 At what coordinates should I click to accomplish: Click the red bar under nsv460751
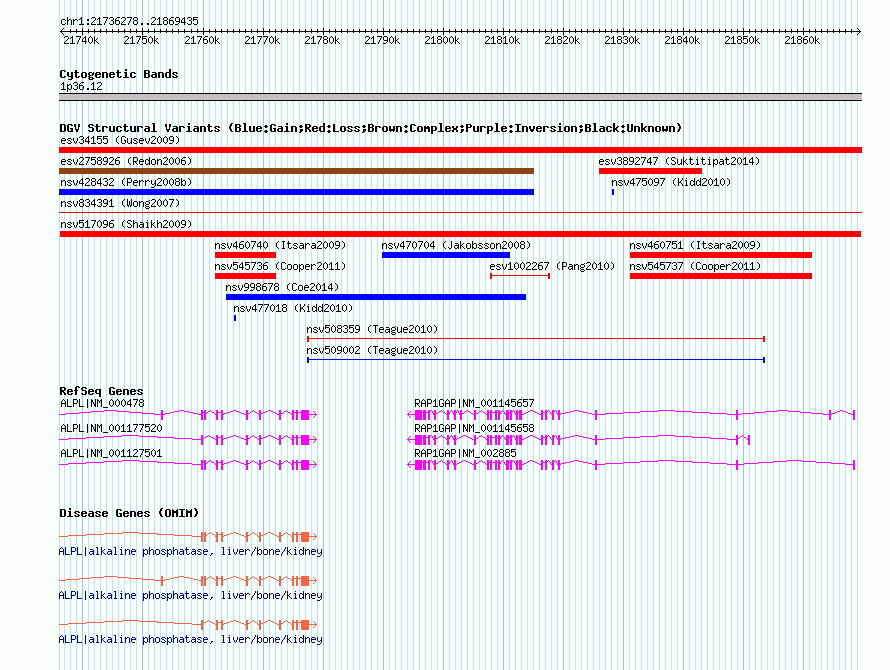[x=721, y=255]
